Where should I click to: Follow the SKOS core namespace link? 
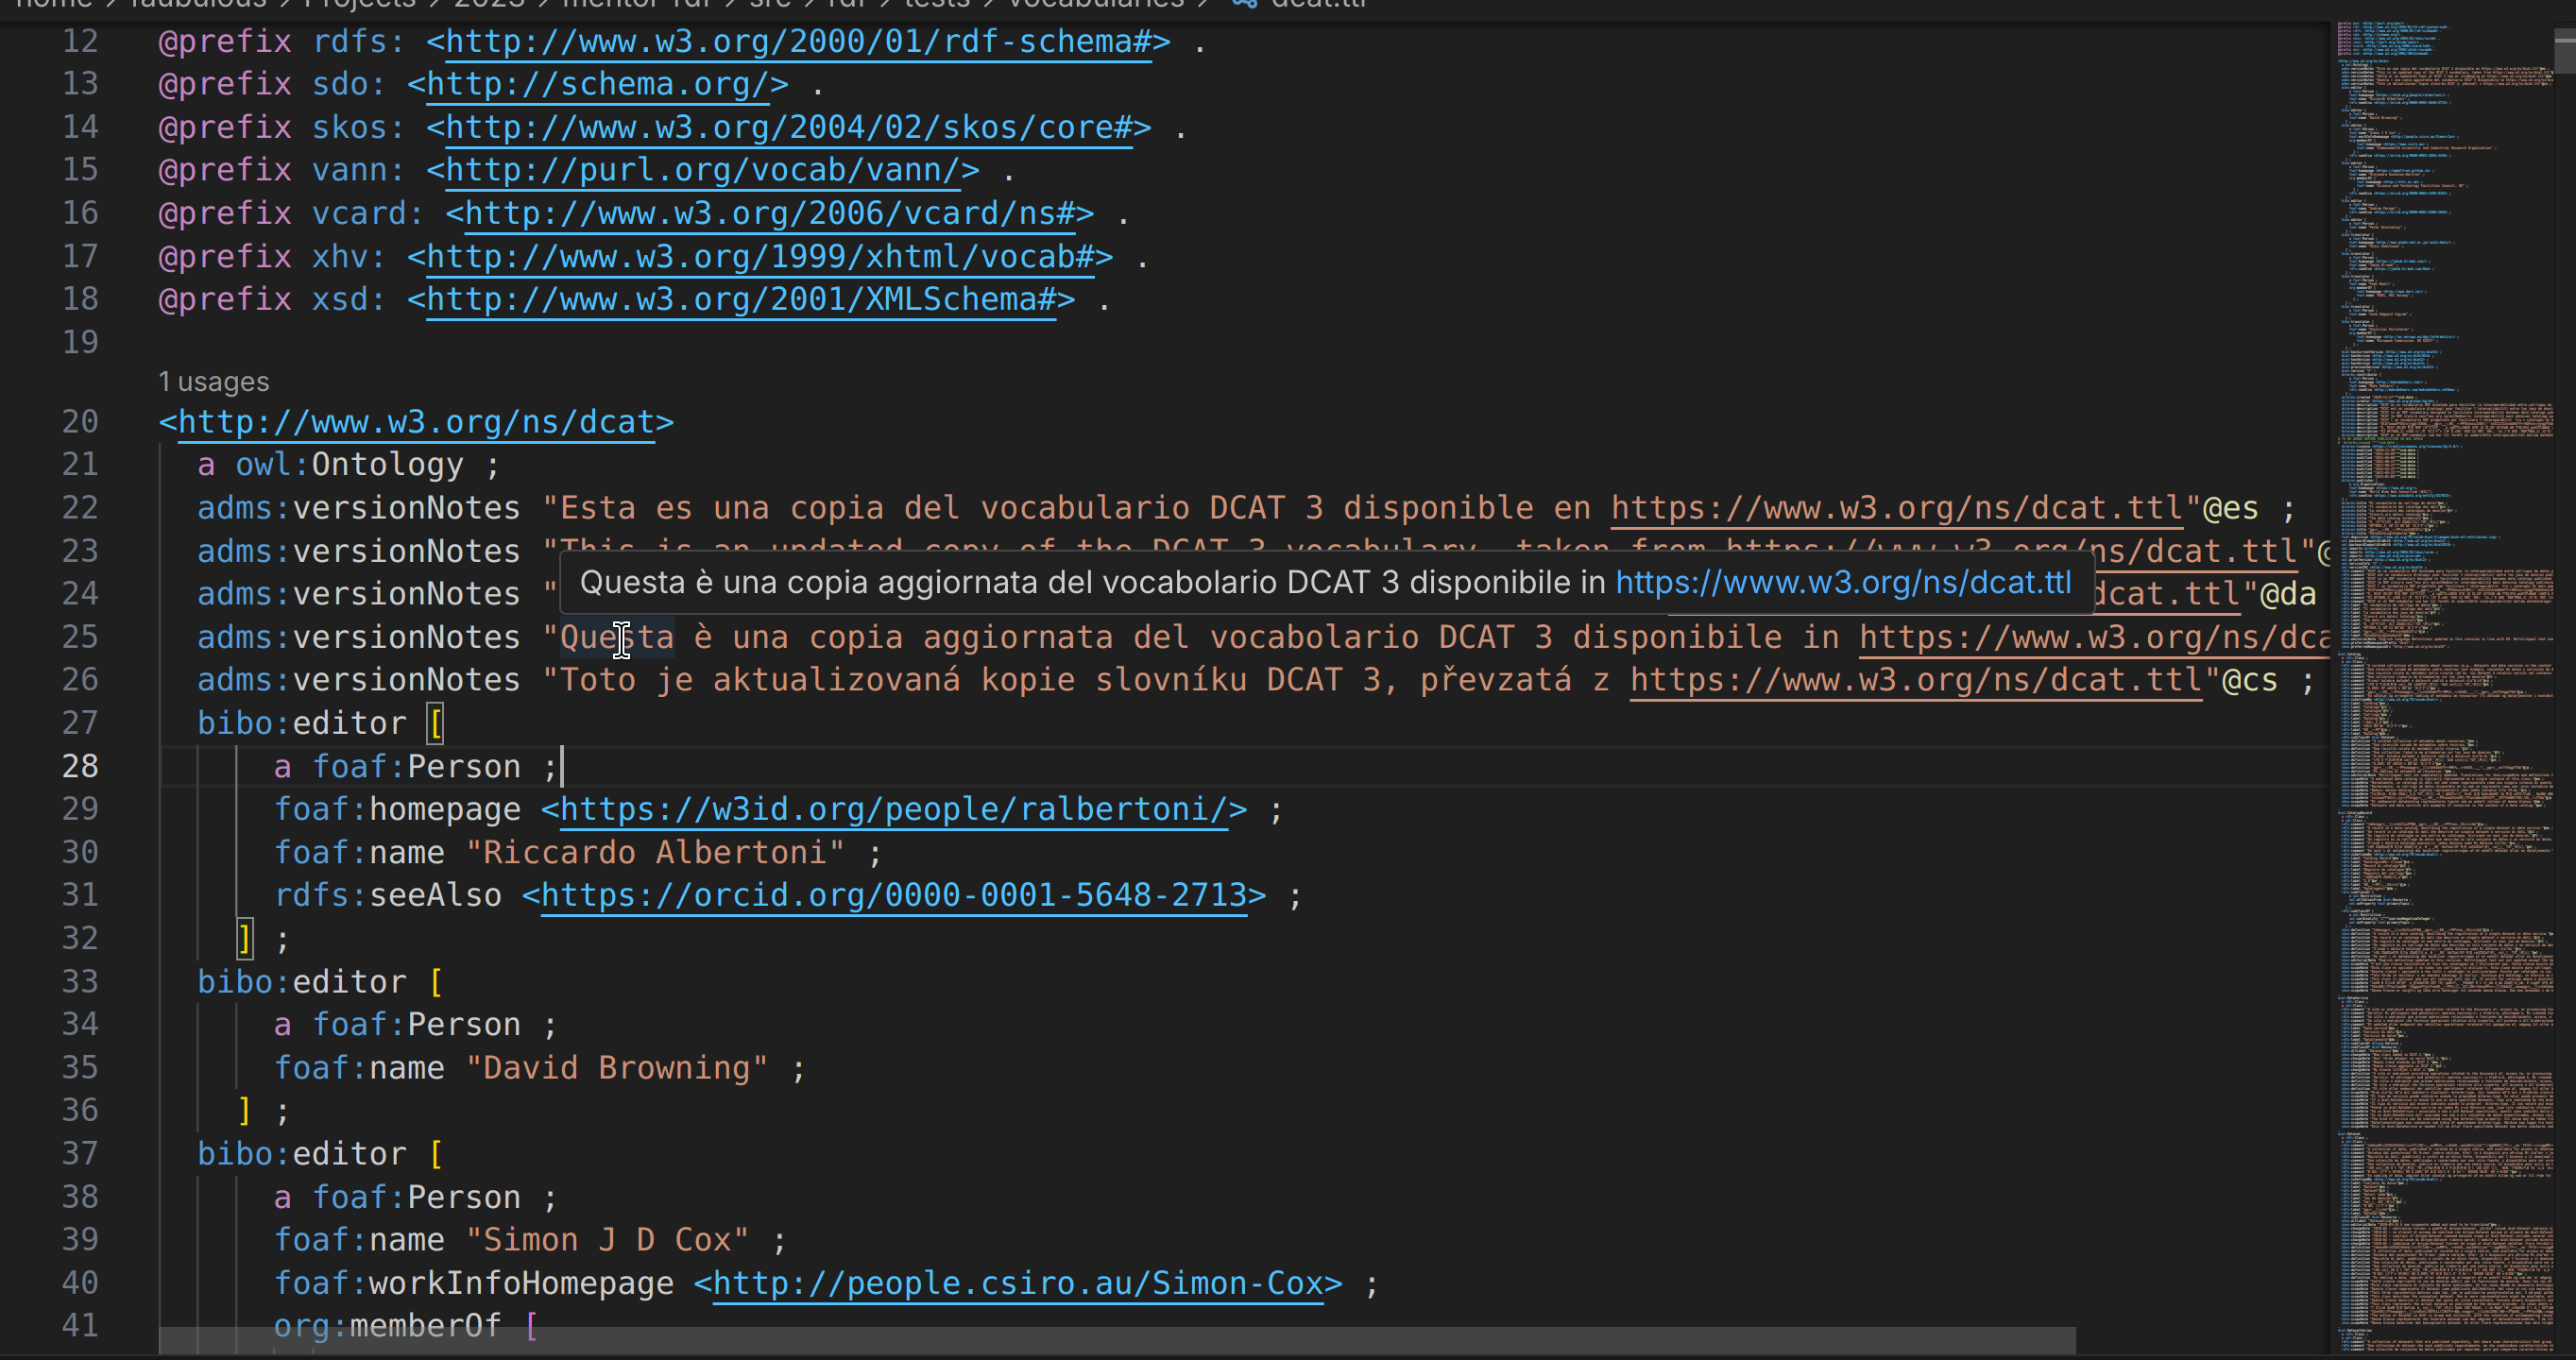point(788,128)
